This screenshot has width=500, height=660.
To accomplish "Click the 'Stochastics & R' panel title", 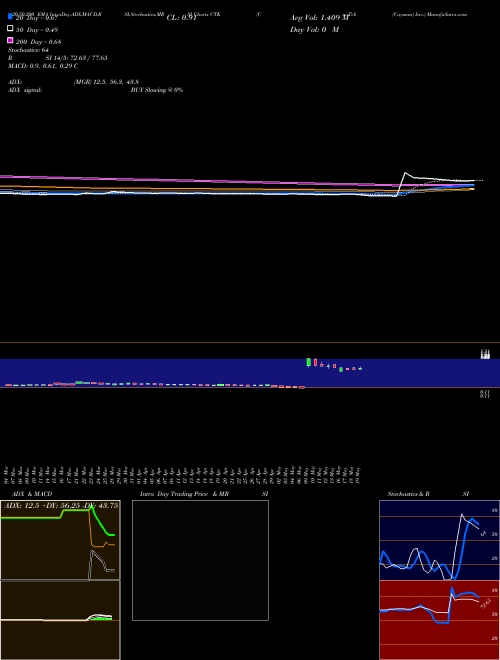I will [x=408, y=494].
